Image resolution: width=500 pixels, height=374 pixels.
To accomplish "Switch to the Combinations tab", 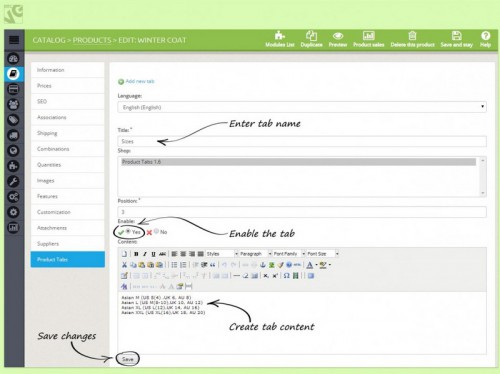I will (68, 149).
